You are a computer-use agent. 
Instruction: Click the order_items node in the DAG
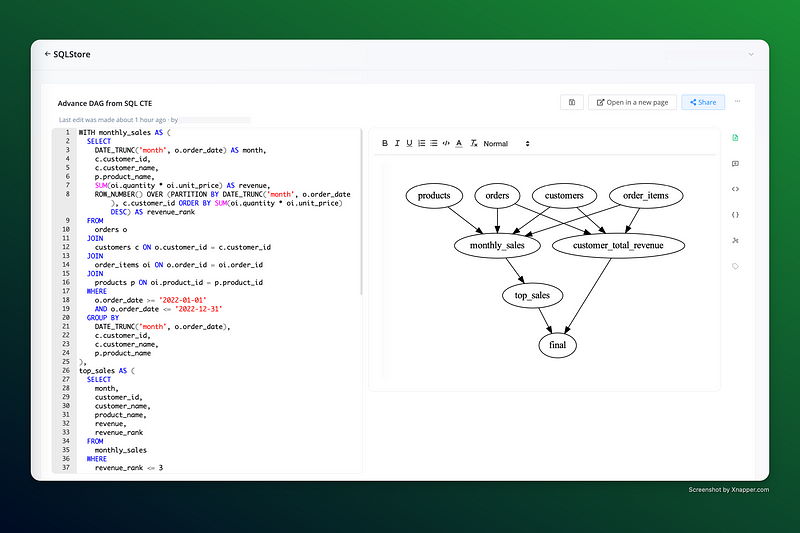646,196
